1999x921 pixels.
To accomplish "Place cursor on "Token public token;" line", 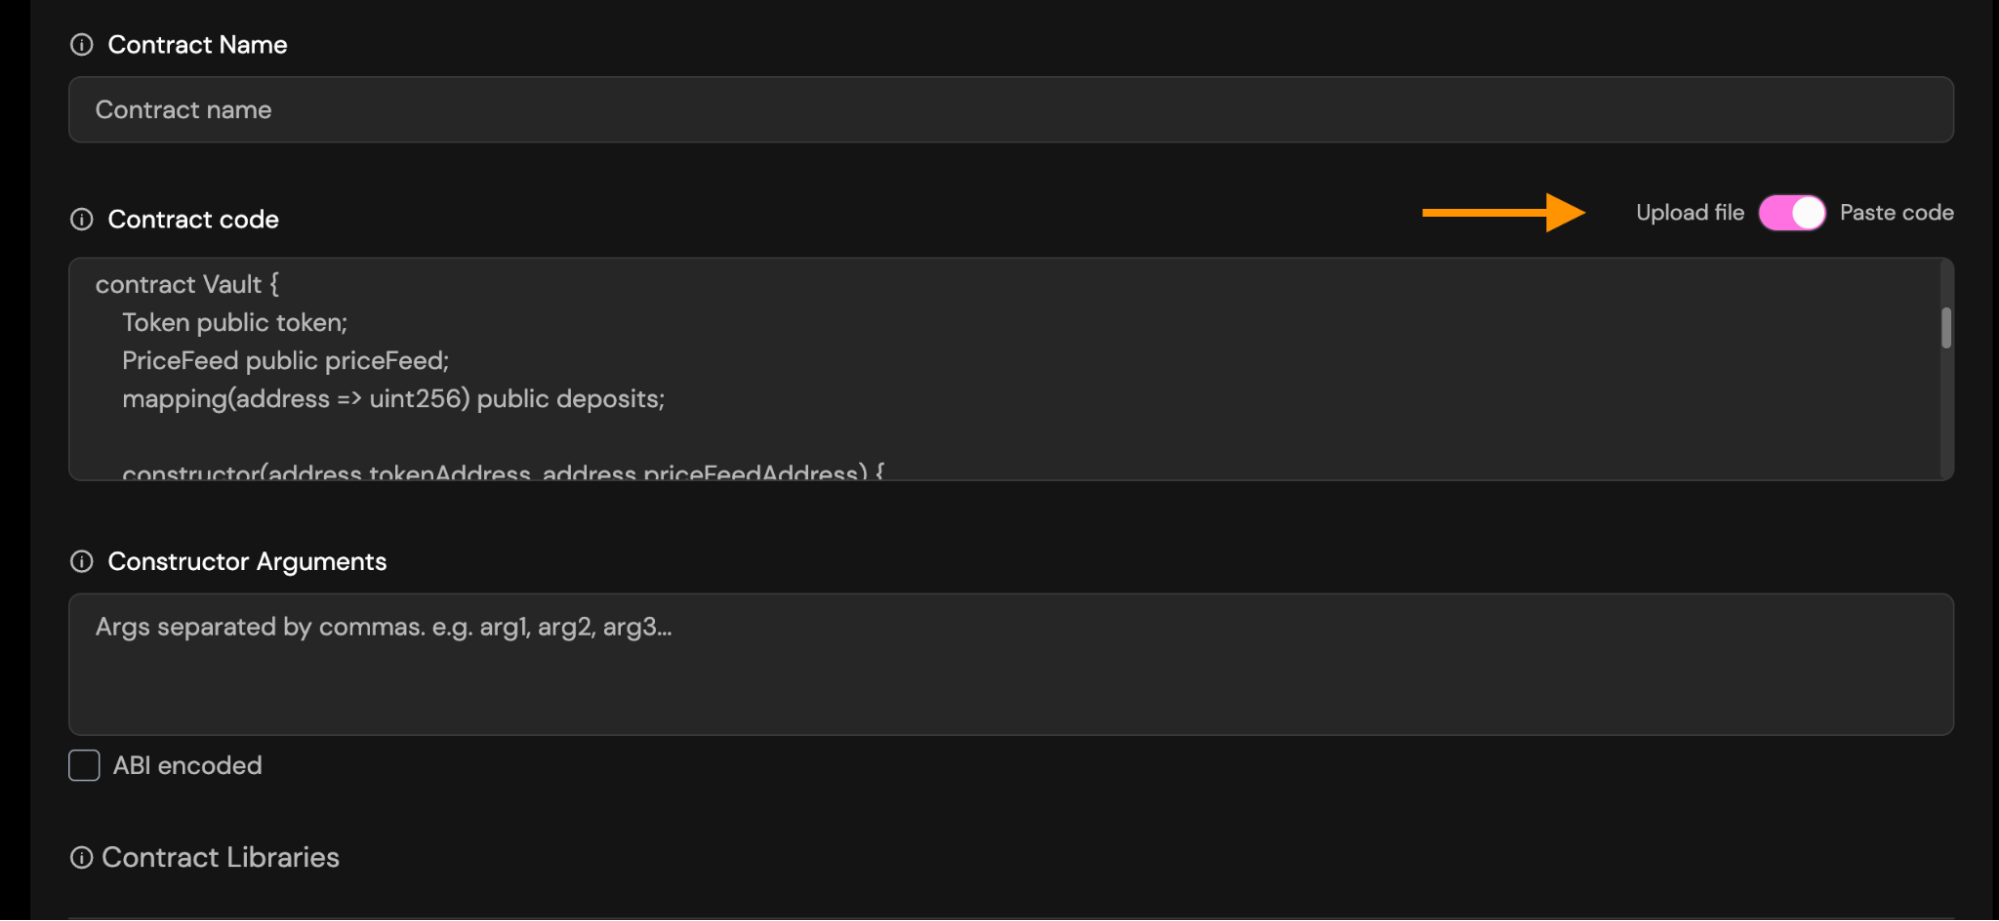I will tap(234, 323).
